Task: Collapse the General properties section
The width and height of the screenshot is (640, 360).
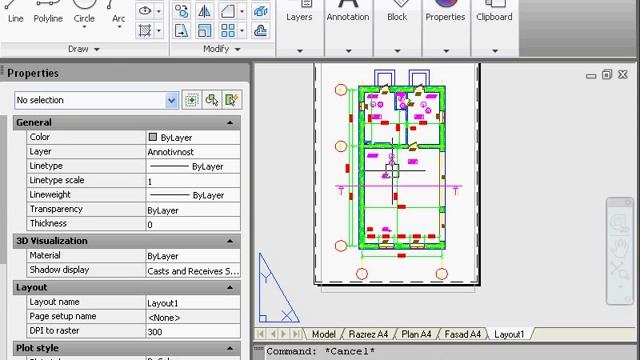Action: (230, 122)
